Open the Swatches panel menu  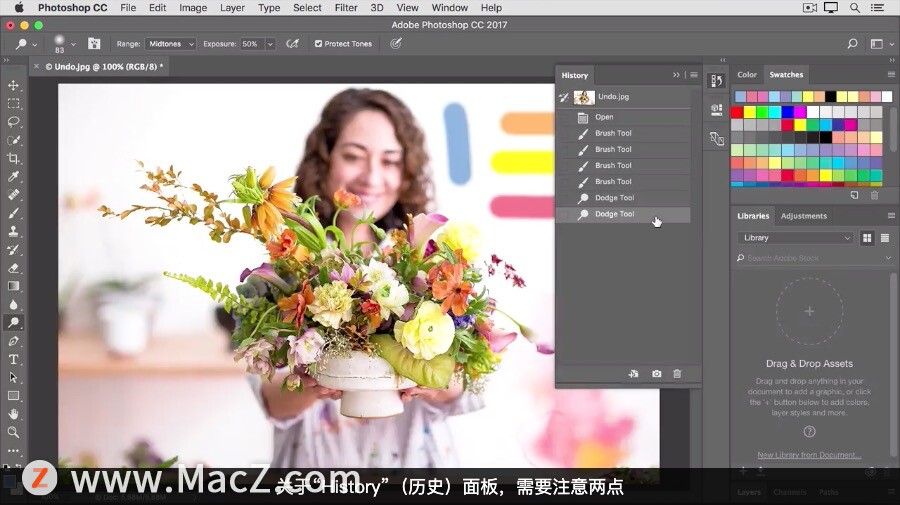891,75
